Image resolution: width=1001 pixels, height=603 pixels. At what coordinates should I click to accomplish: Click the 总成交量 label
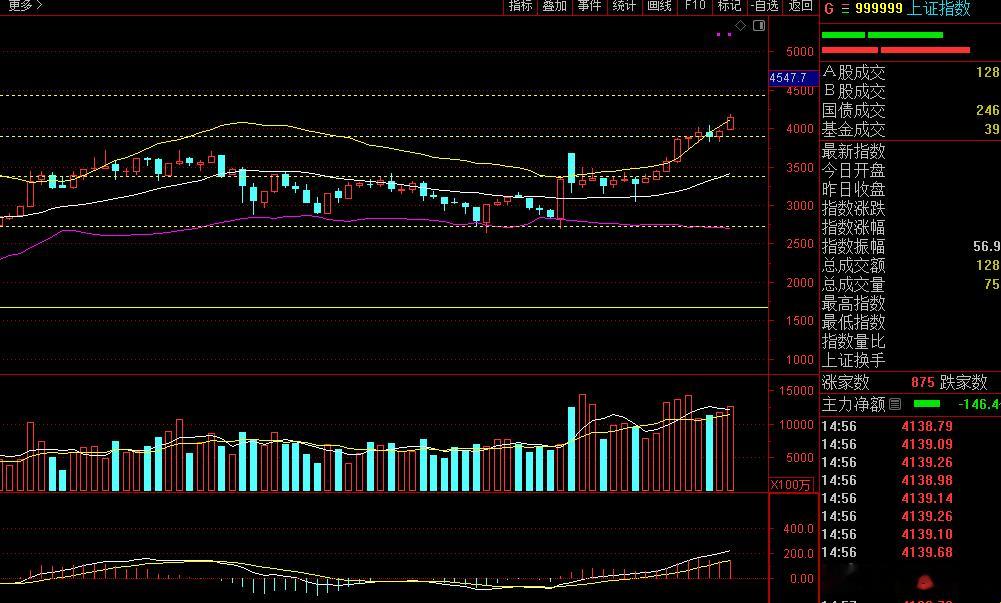click(854, 284)
